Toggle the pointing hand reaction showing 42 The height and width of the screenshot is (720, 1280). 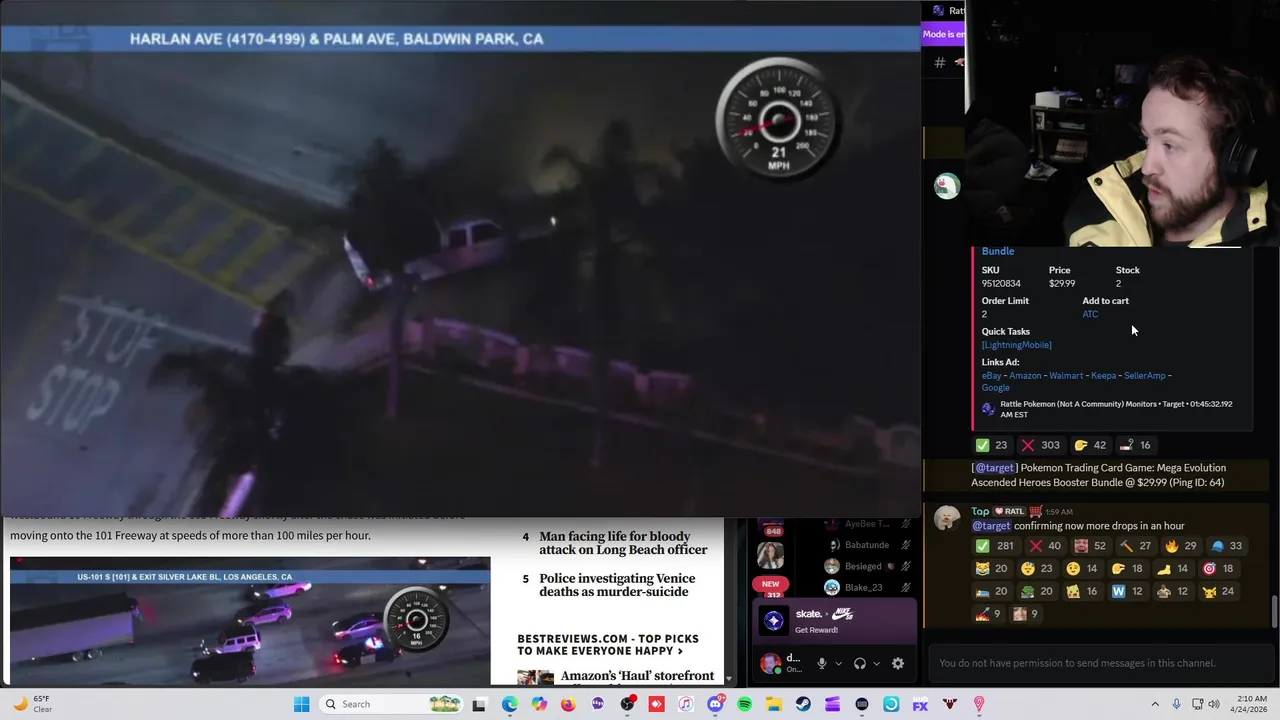tap(1090, 445)
